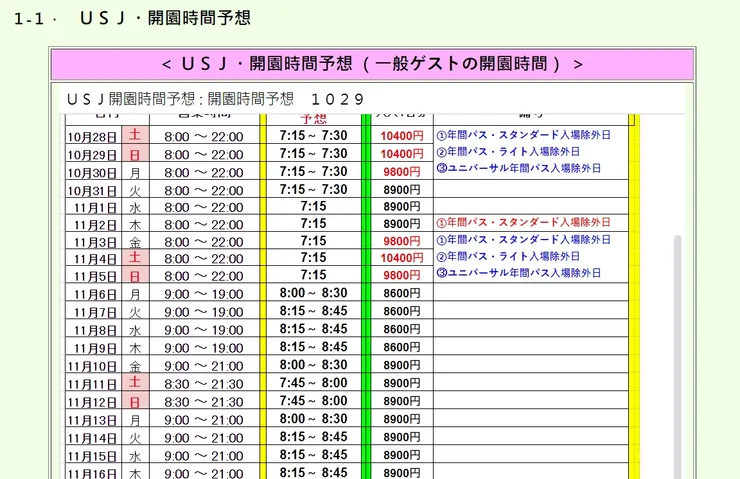Select the 10月31日 date cell

tap(92, 190)
